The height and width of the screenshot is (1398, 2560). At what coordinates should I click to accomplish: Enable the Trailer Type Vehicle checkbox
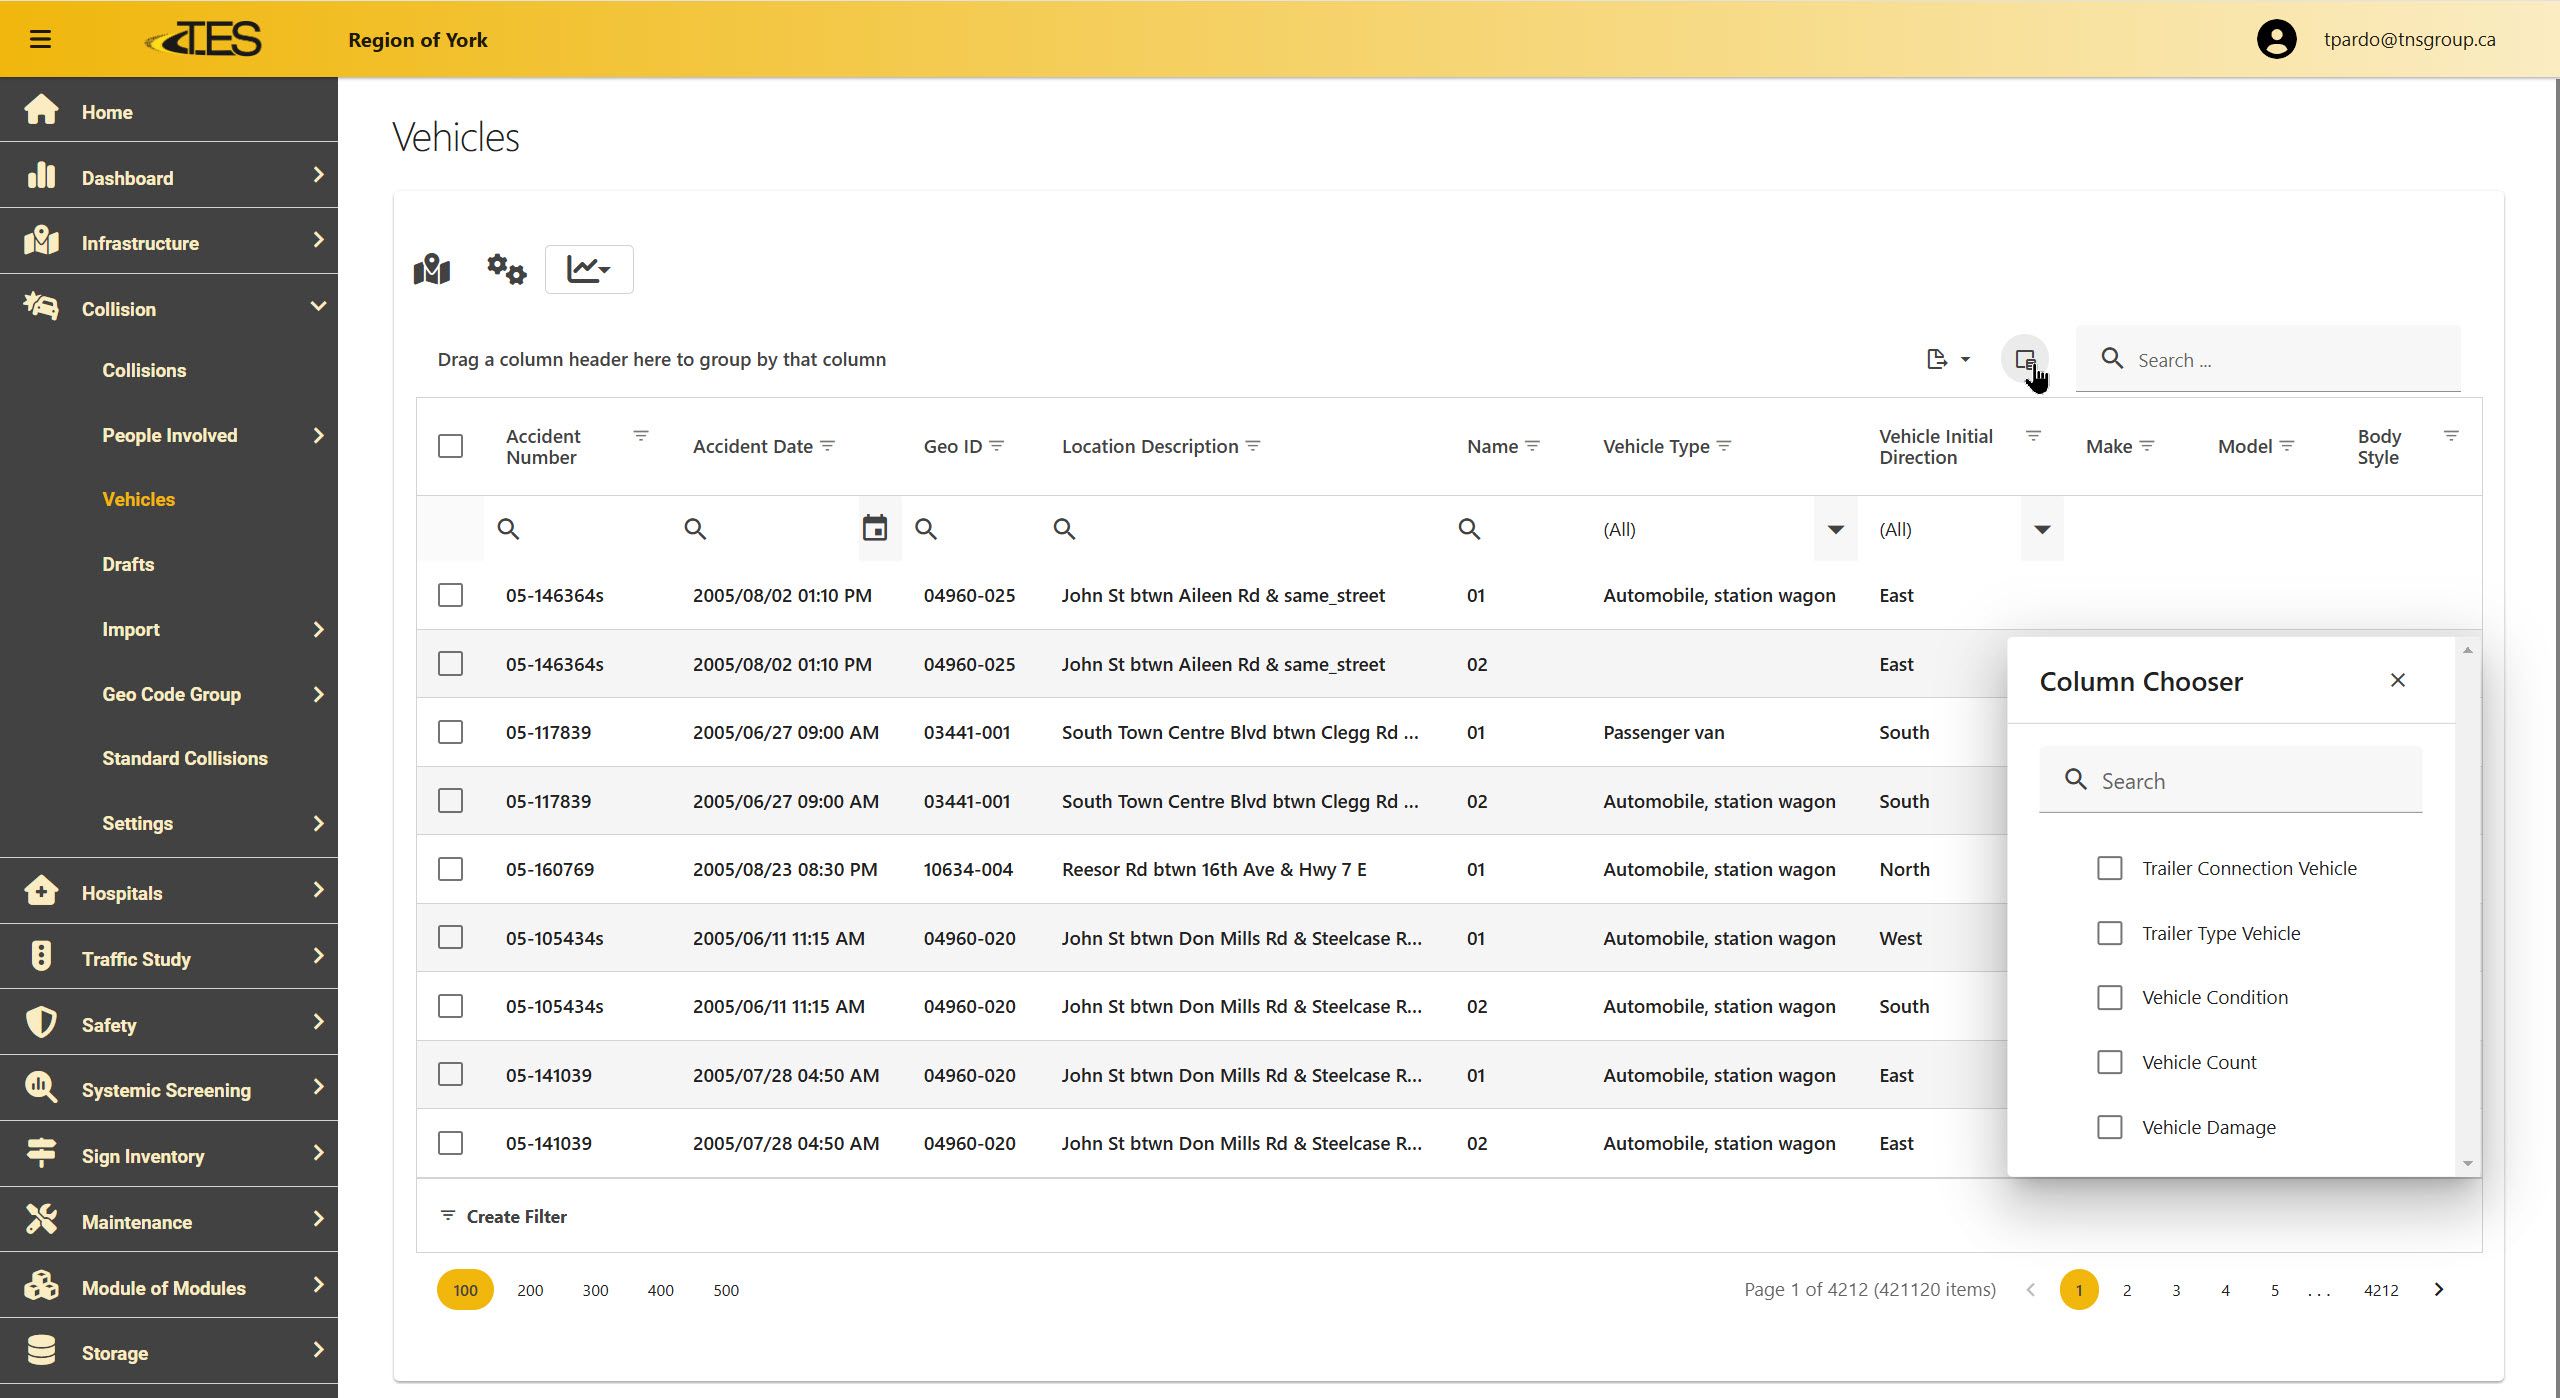pos(2109,933)
